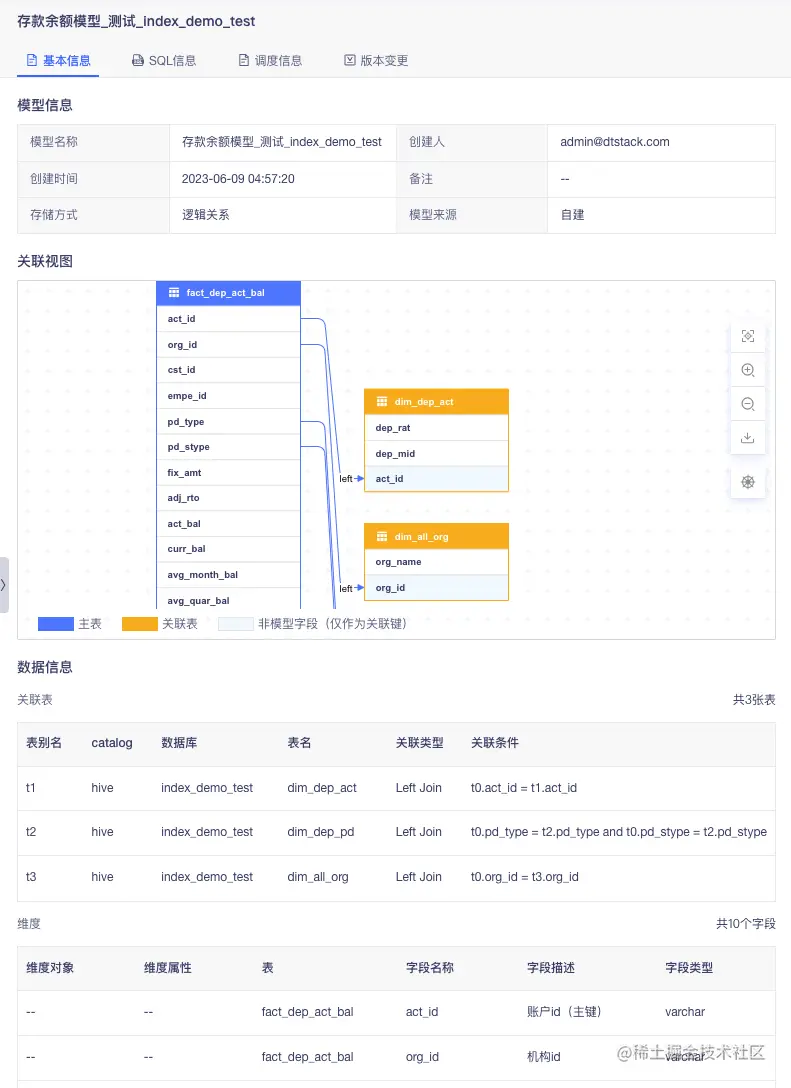791x1088 pixels.
Task: Click dim_dep_pd in the 关联表 table
Action: coord(321,831)
